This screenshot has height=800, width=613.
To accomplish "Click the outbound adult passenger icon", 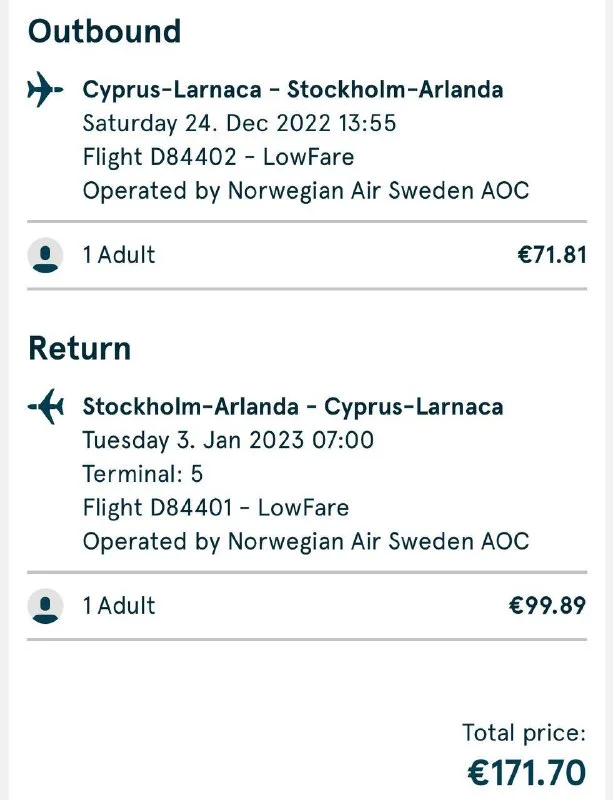I will [45, 255].
